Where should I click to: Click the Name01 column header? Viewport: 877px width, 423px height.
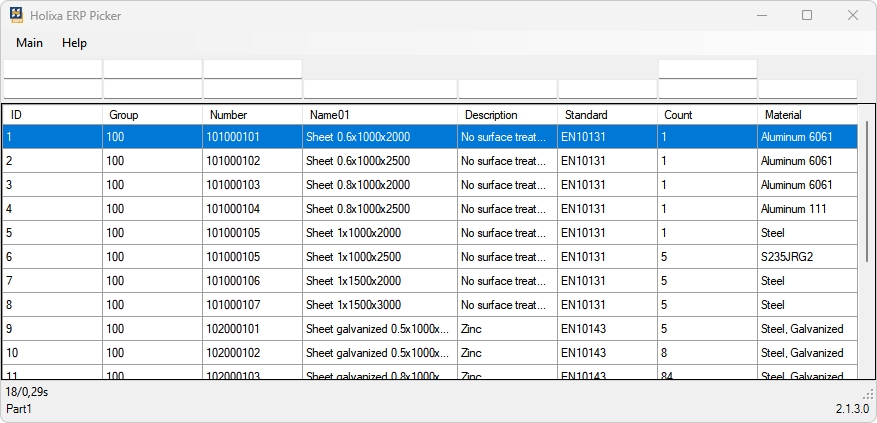coord(379,115)
